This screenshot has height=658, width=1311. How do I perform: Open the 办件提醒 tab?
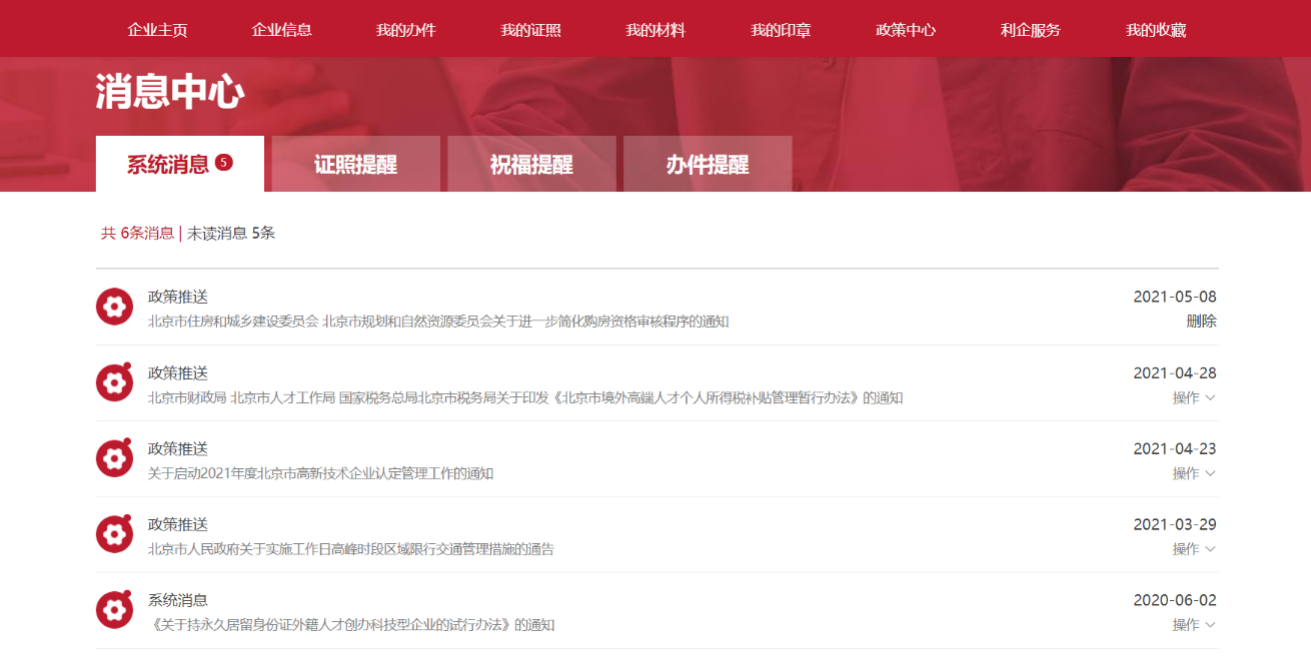click(x=708, y=163)
